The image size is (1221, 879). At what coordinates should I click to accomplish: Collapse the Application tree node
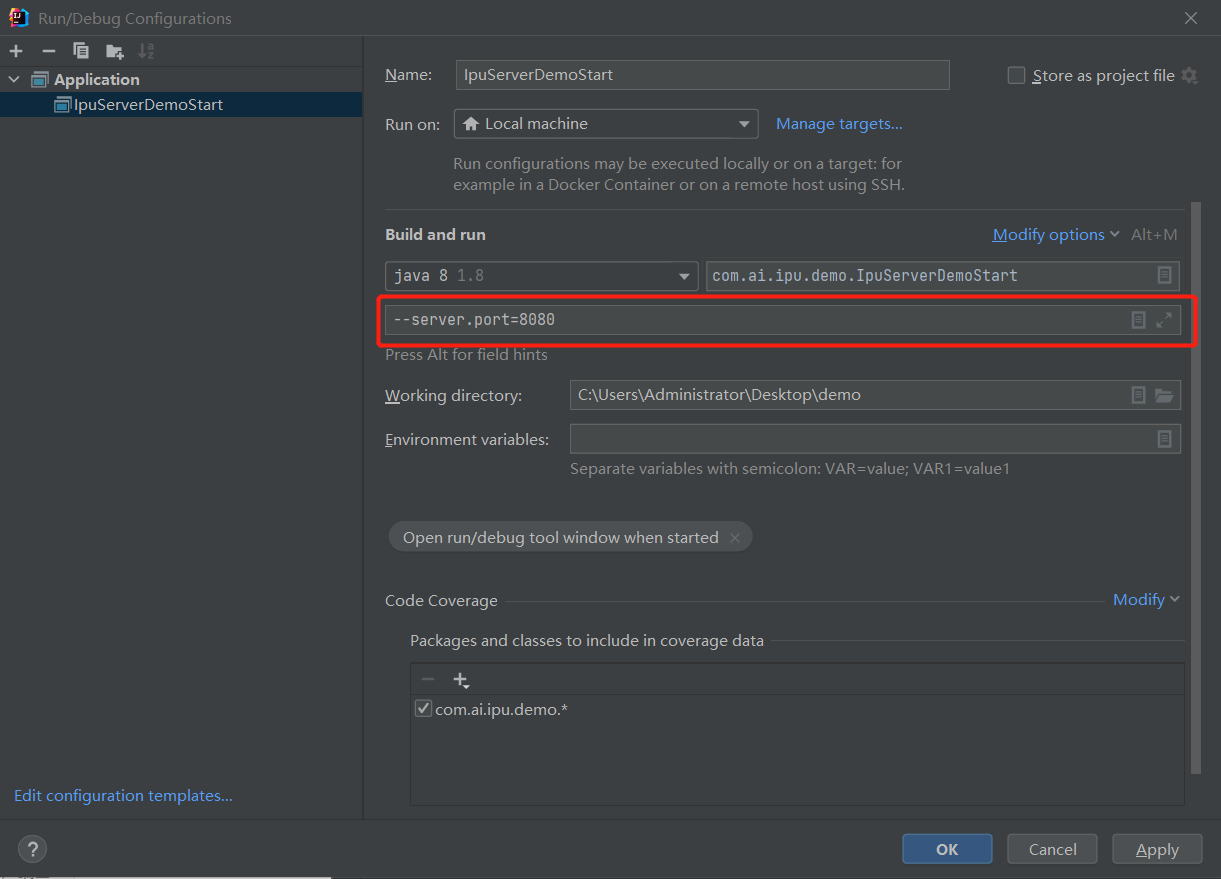click(x=14, y=80)
